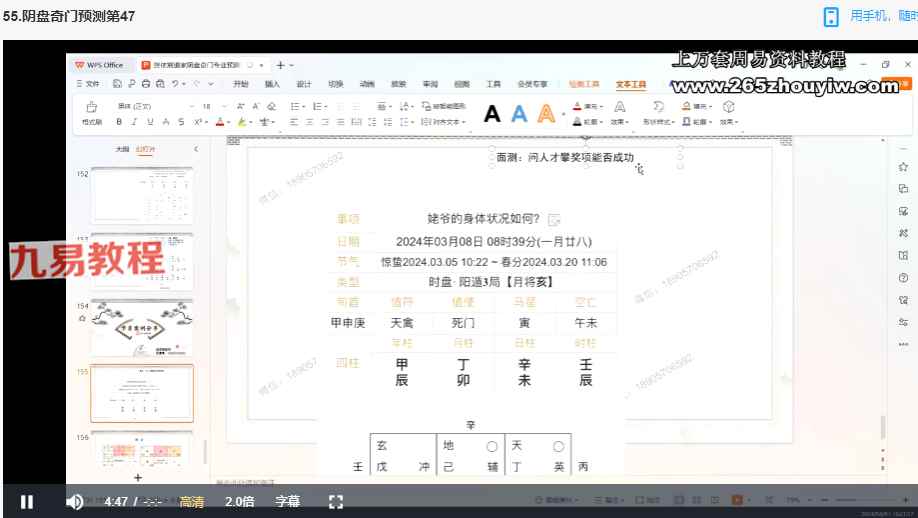
Task: Open new document tab plus button
Action: pyautogui.click(x=280, y=65)
